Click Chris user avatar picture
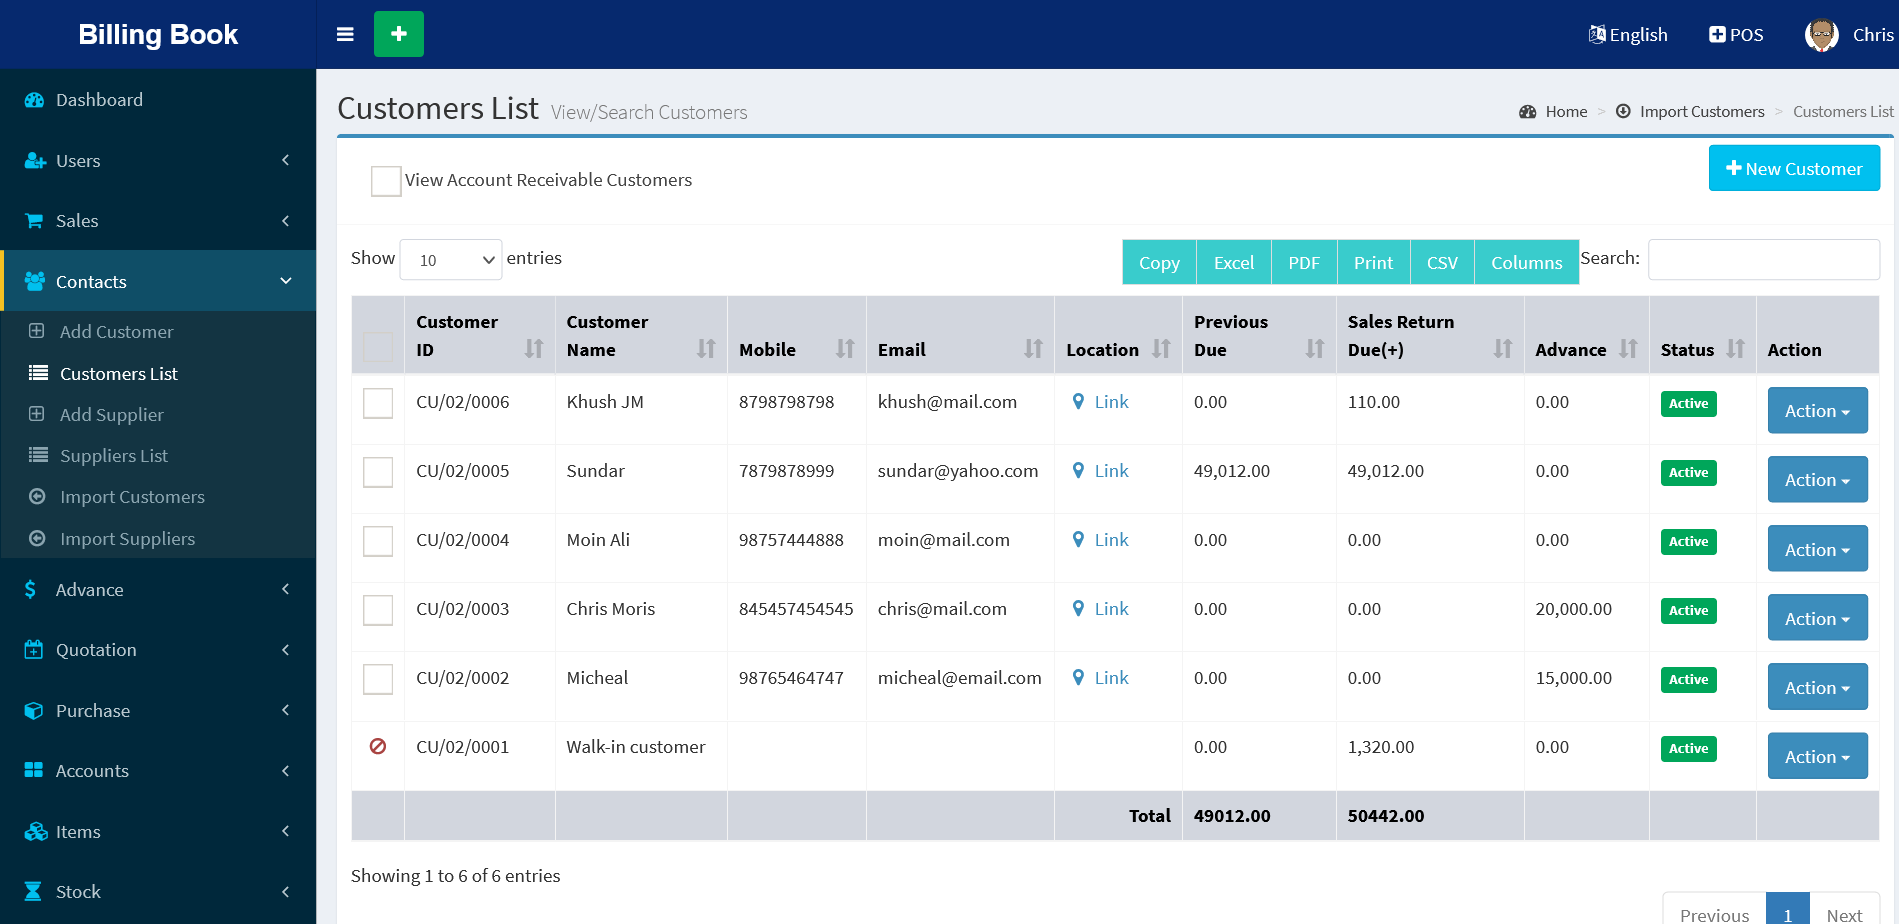 click(1821, 35)
